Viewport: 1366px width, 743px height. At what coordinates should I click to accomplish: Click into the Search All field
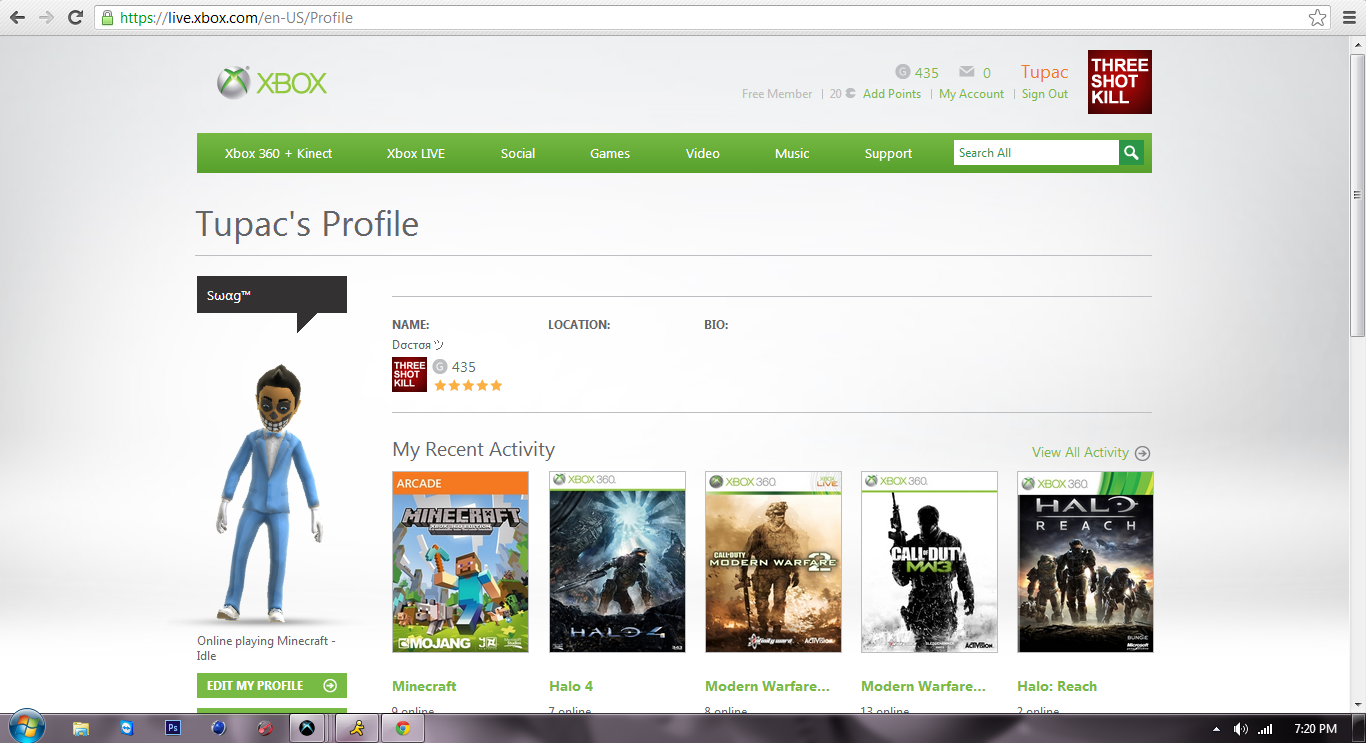[x=1036, y=153]
